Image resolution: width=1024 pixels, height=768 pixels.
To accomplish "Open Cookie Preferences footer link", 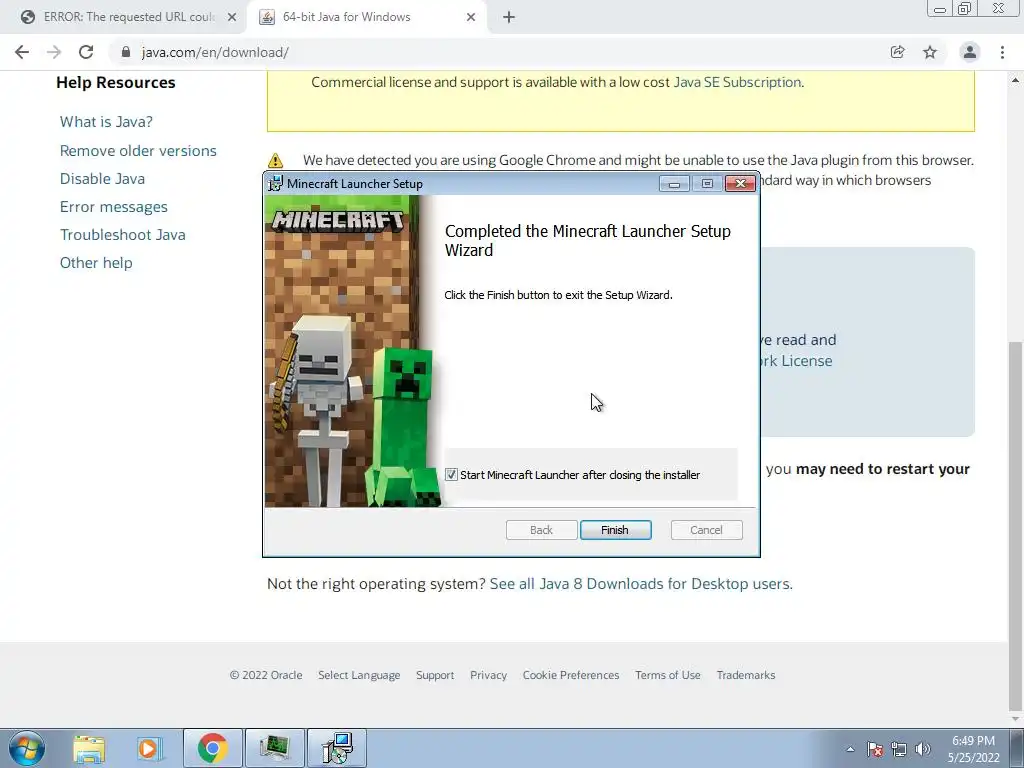I will 571,675.
